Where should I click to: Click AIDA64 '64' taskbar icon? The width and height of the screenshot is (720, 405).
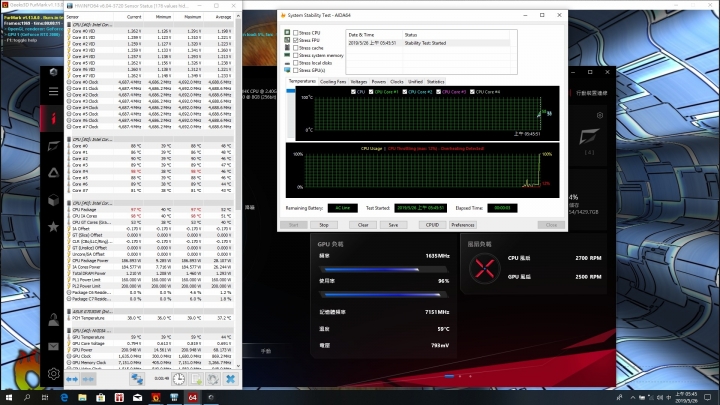pos(192,398)
